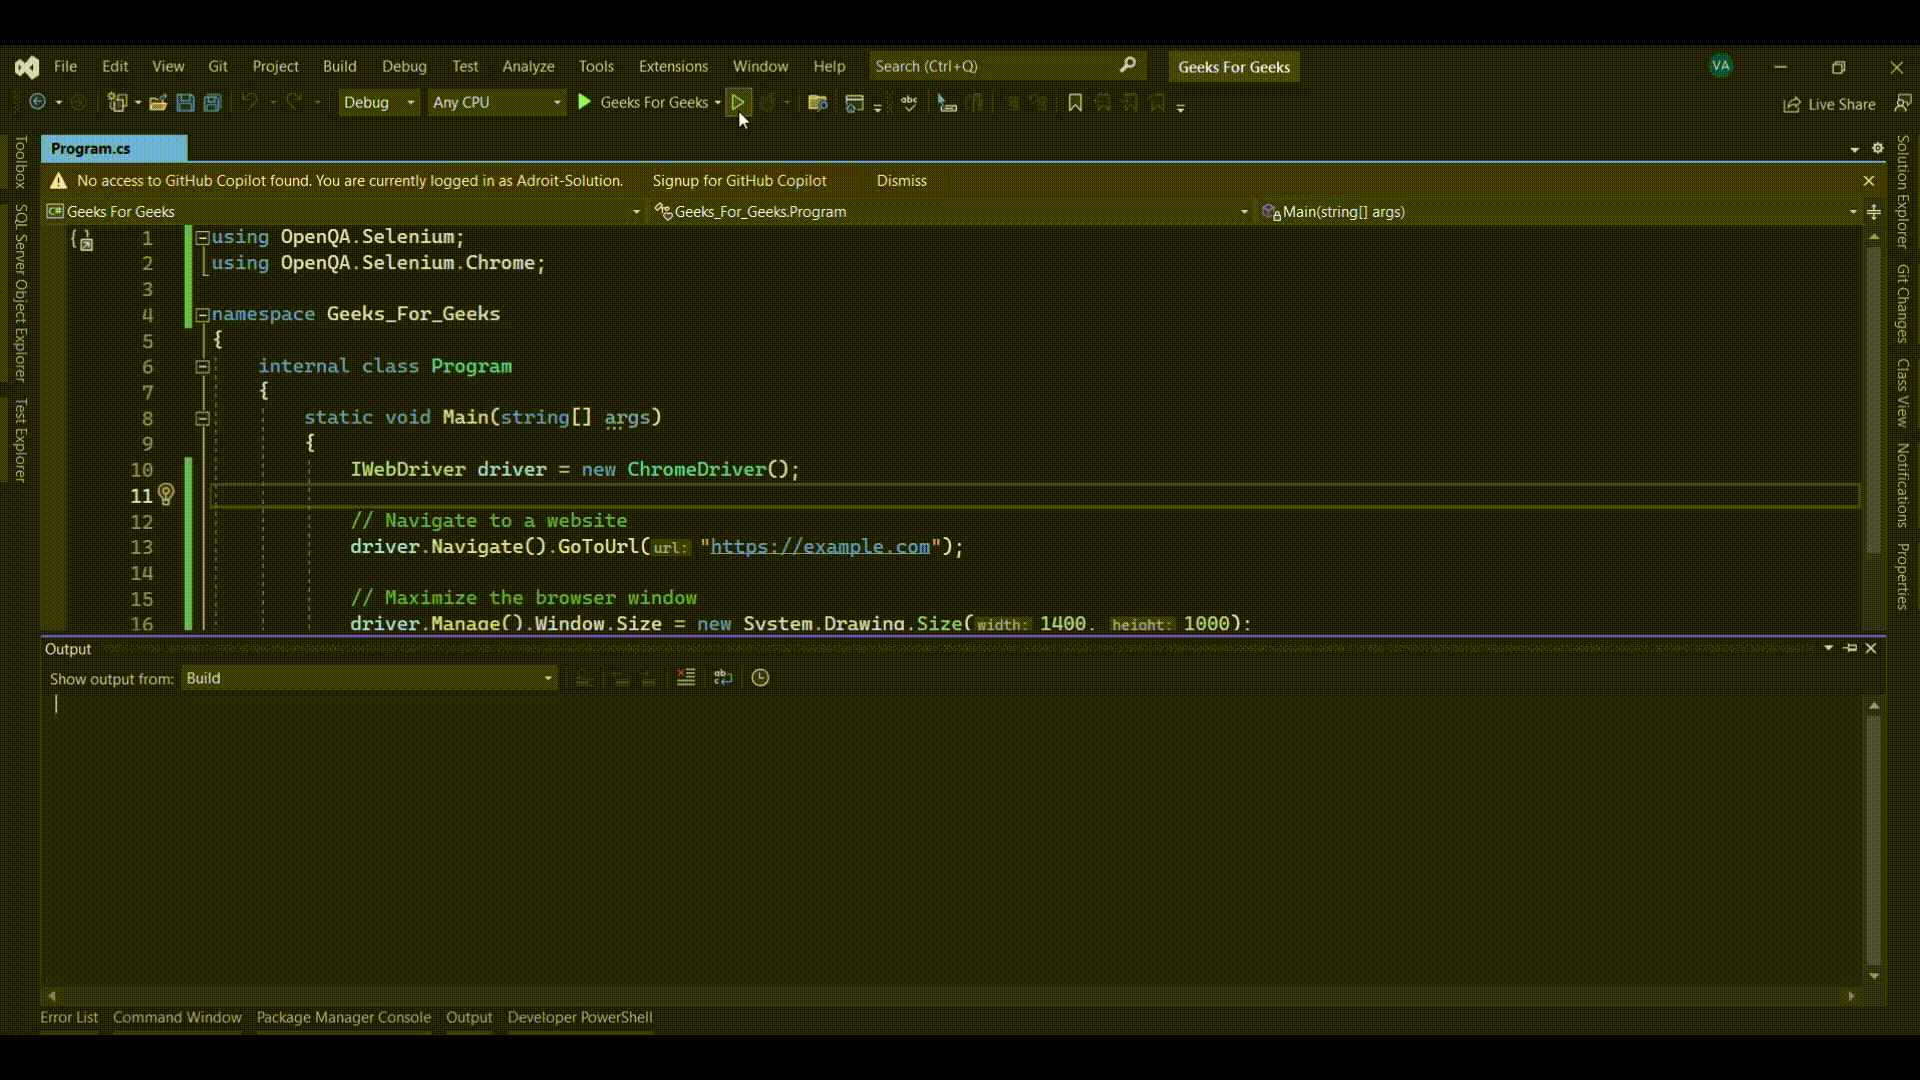Pin the Output window using its pin icon
1920x1080 pixels.
click(x=1852, y=648)
